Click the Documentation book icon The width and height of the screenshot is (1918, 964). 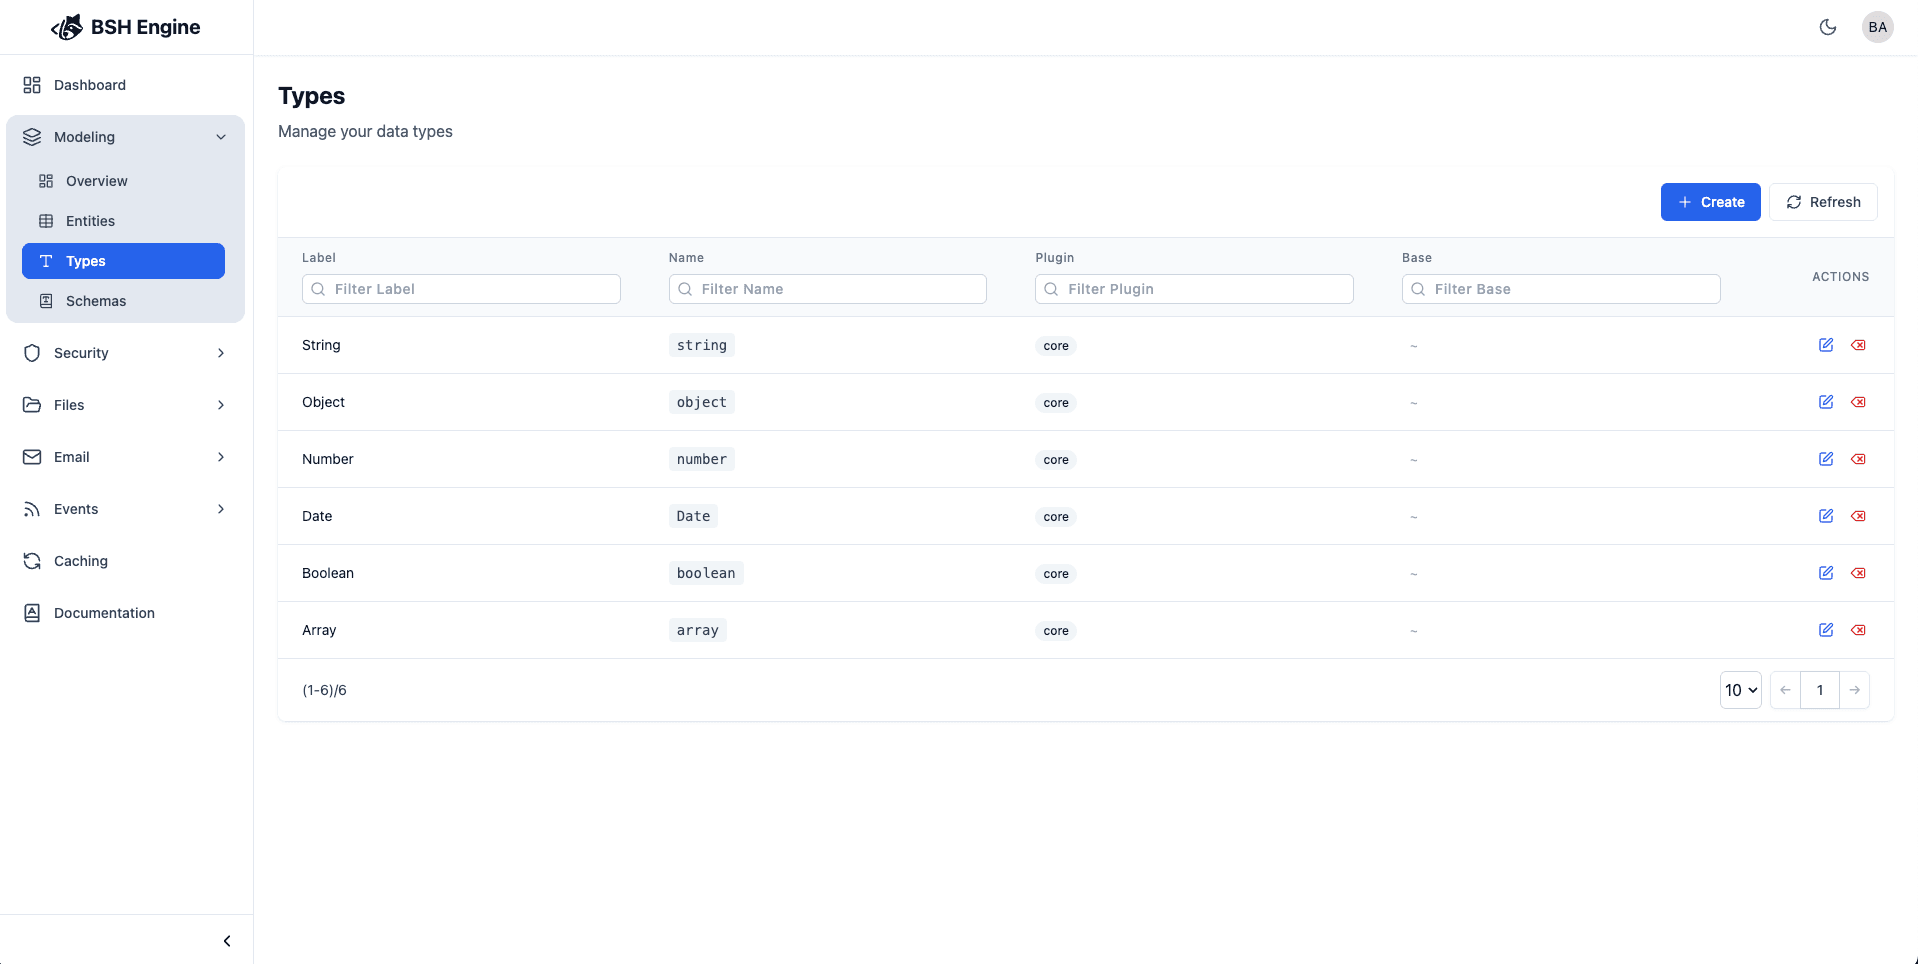tap(31, 612)
